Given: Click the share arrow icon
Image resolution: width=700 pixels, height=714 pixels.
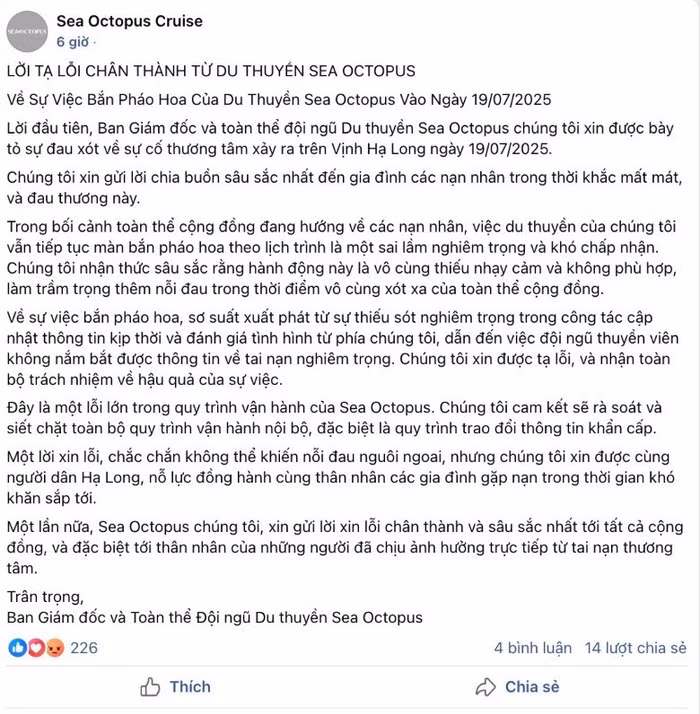Looking at the screenshot, I should 486,687.
